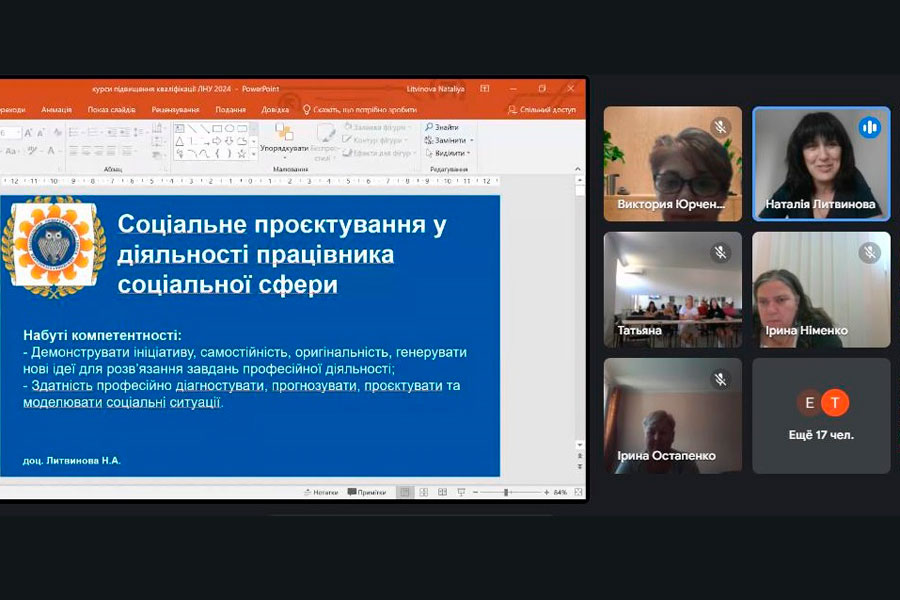This screenshot has width=900, height=600.
Task: Open the 'Ещё 17 чел.' participants tile
Action: [x=821, y=415]
